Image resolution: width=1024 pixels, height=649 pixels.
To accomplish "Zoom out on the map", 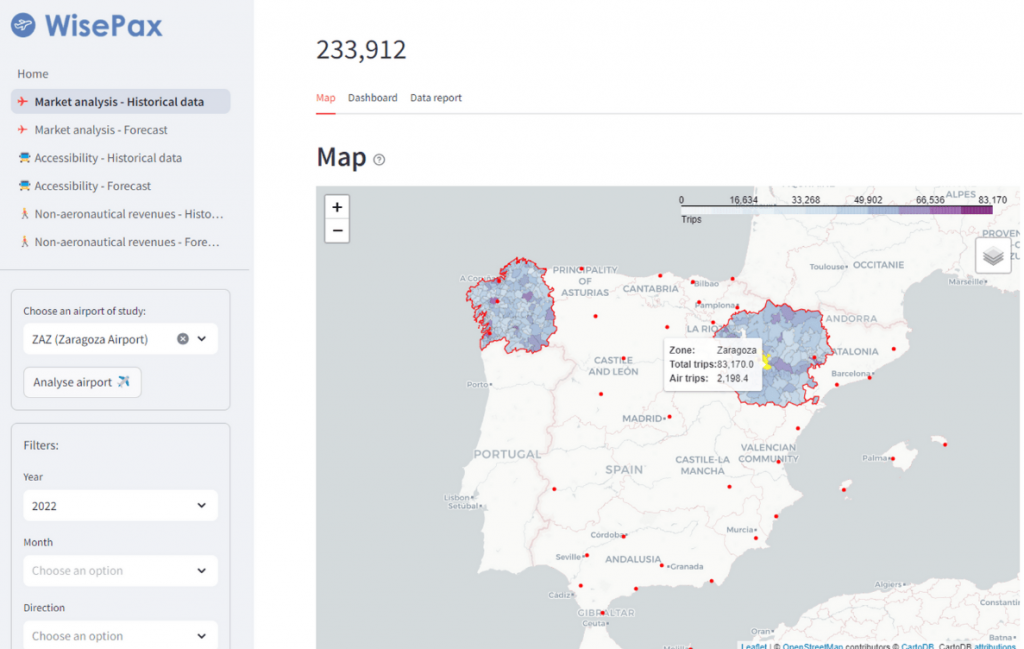I will tap(338, 231).
